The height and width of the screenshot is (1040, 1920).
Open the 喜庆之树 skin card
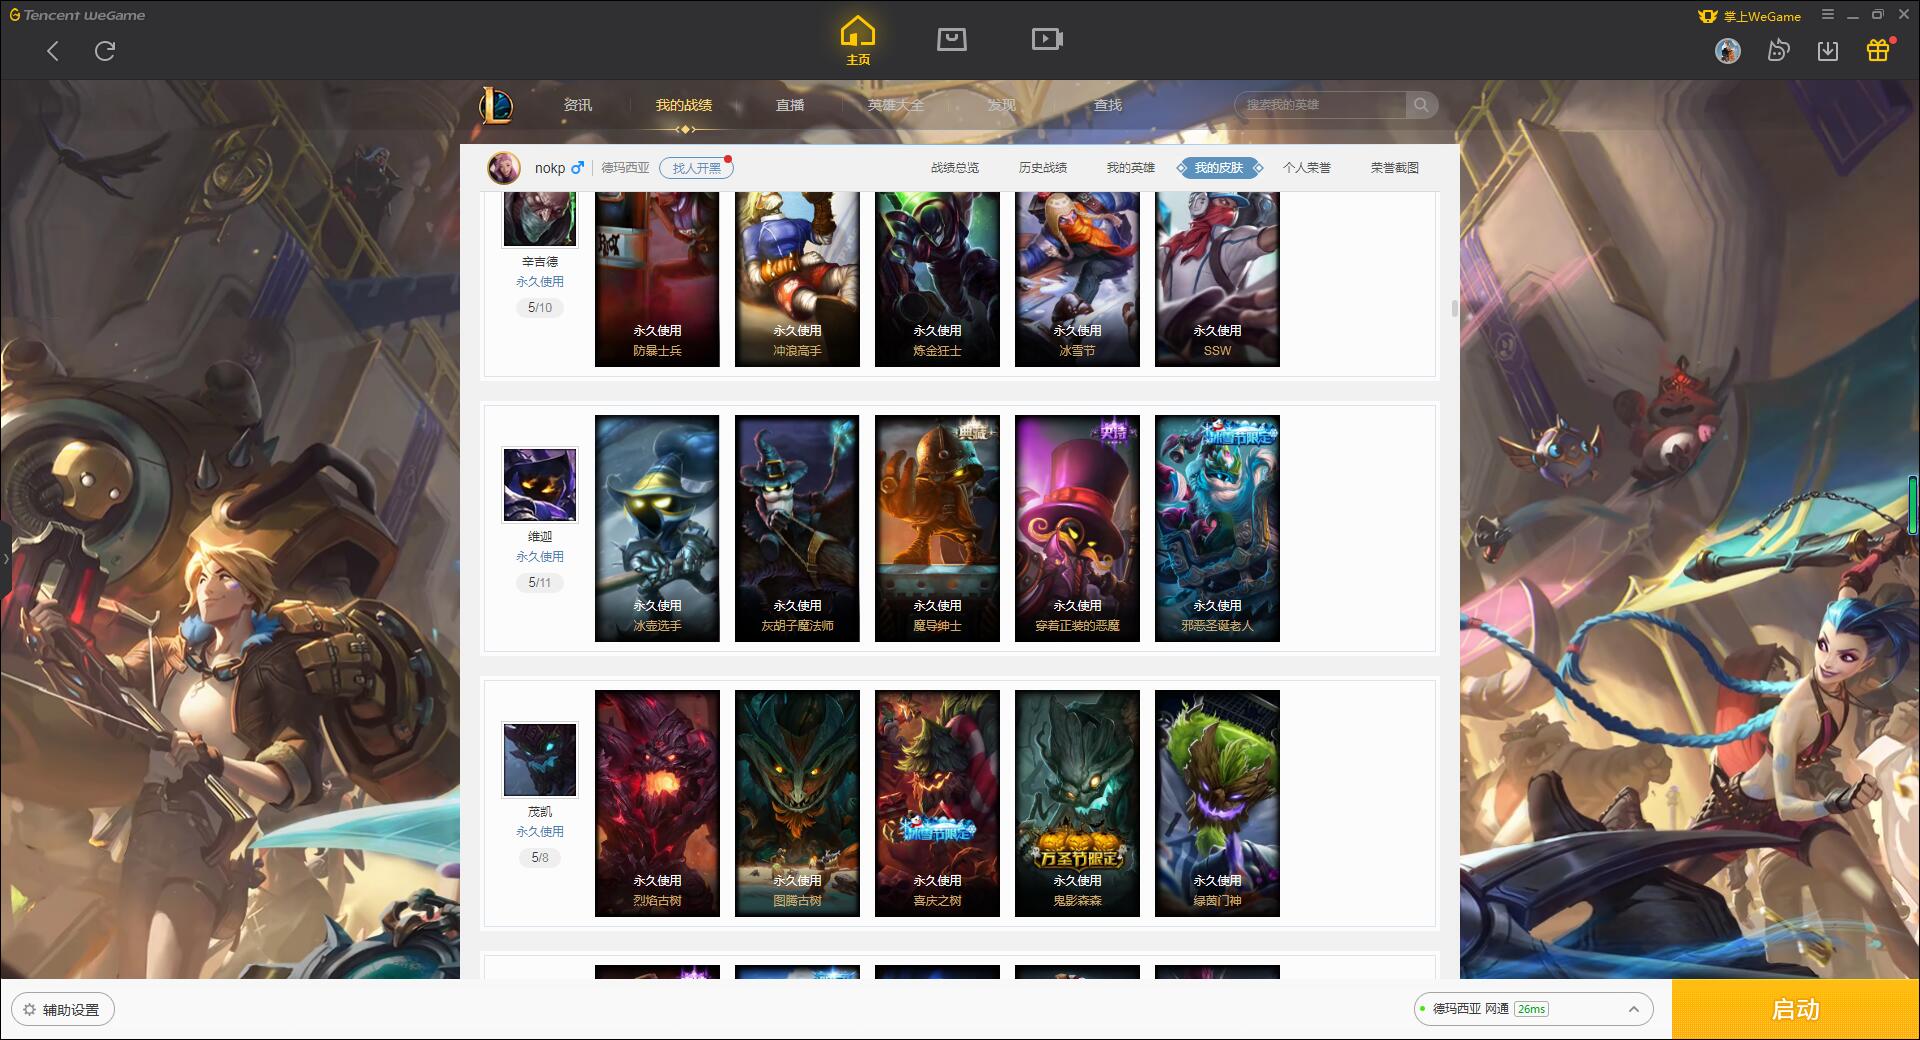click(937, 803)
